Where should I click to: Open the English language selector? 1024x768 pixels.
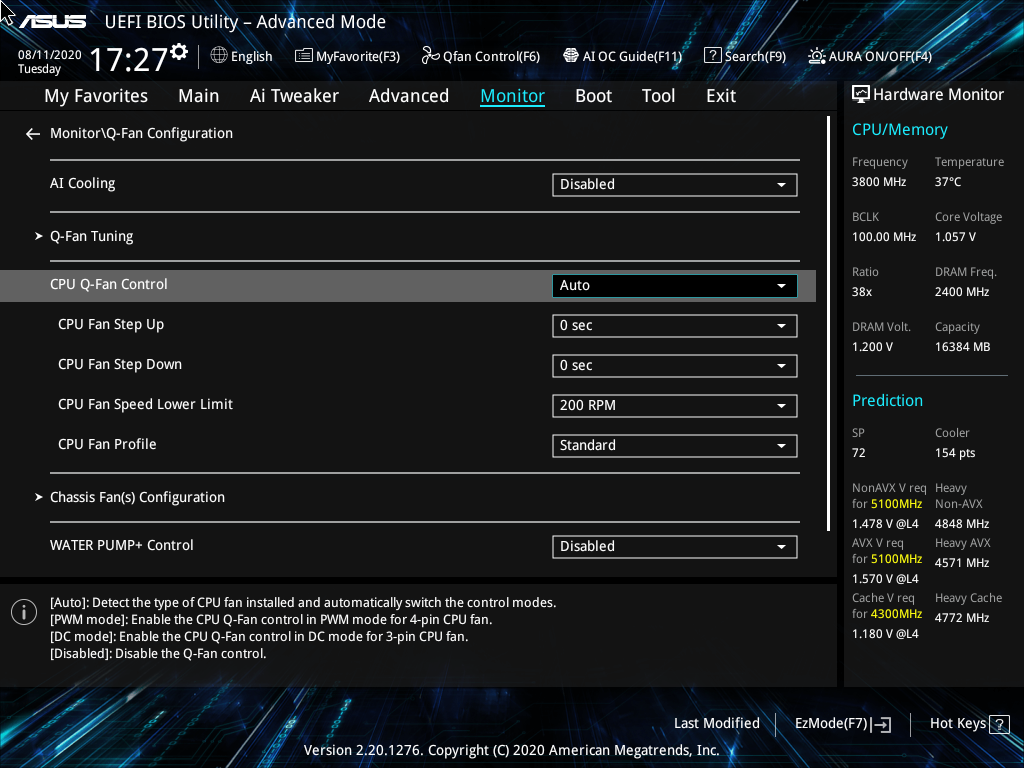241,56
